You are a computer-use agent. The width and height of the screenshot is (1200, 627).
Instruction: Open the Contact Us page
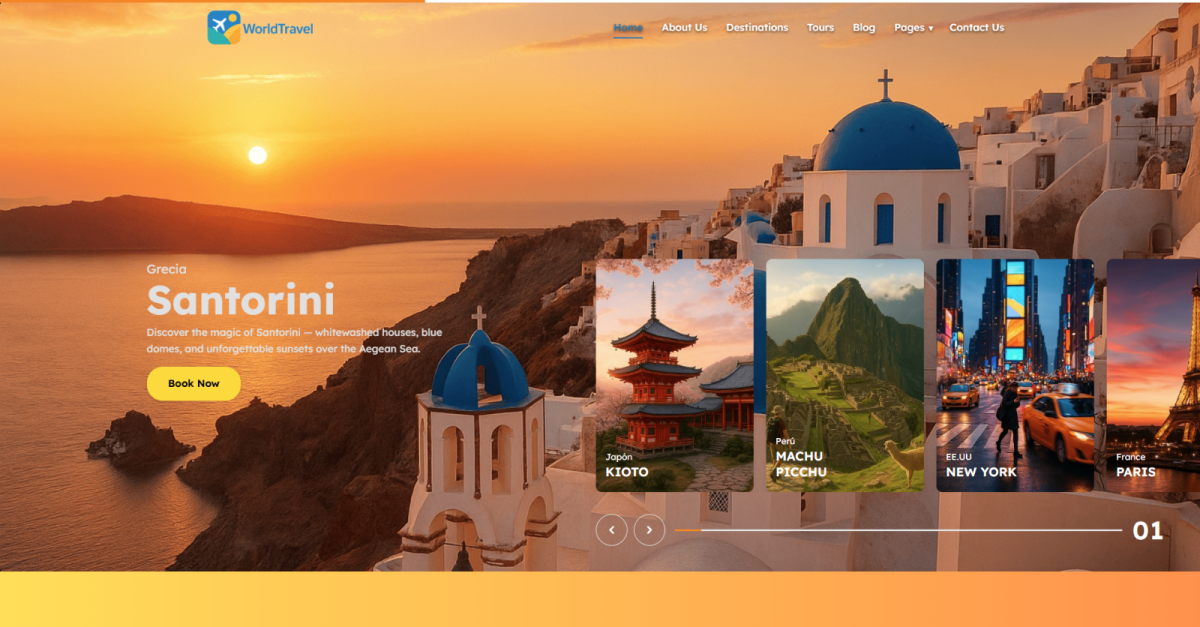click(x=976, y=28)
